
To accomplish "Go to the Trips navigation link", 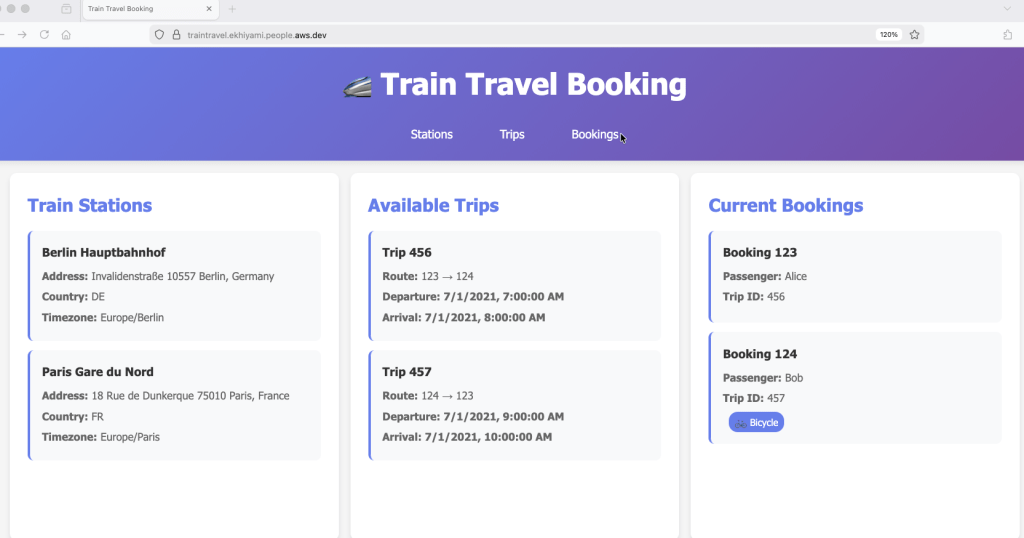I will click(512, 134).
